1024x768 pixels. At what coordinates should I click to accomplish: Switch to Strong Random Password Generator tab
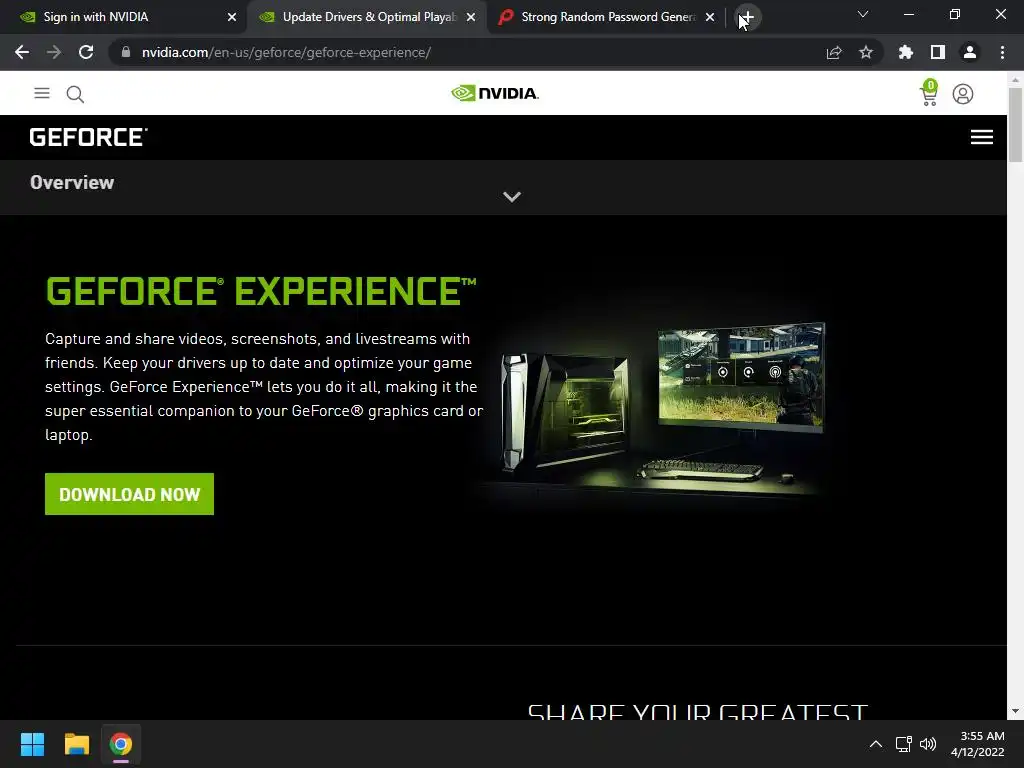[605, 17]
